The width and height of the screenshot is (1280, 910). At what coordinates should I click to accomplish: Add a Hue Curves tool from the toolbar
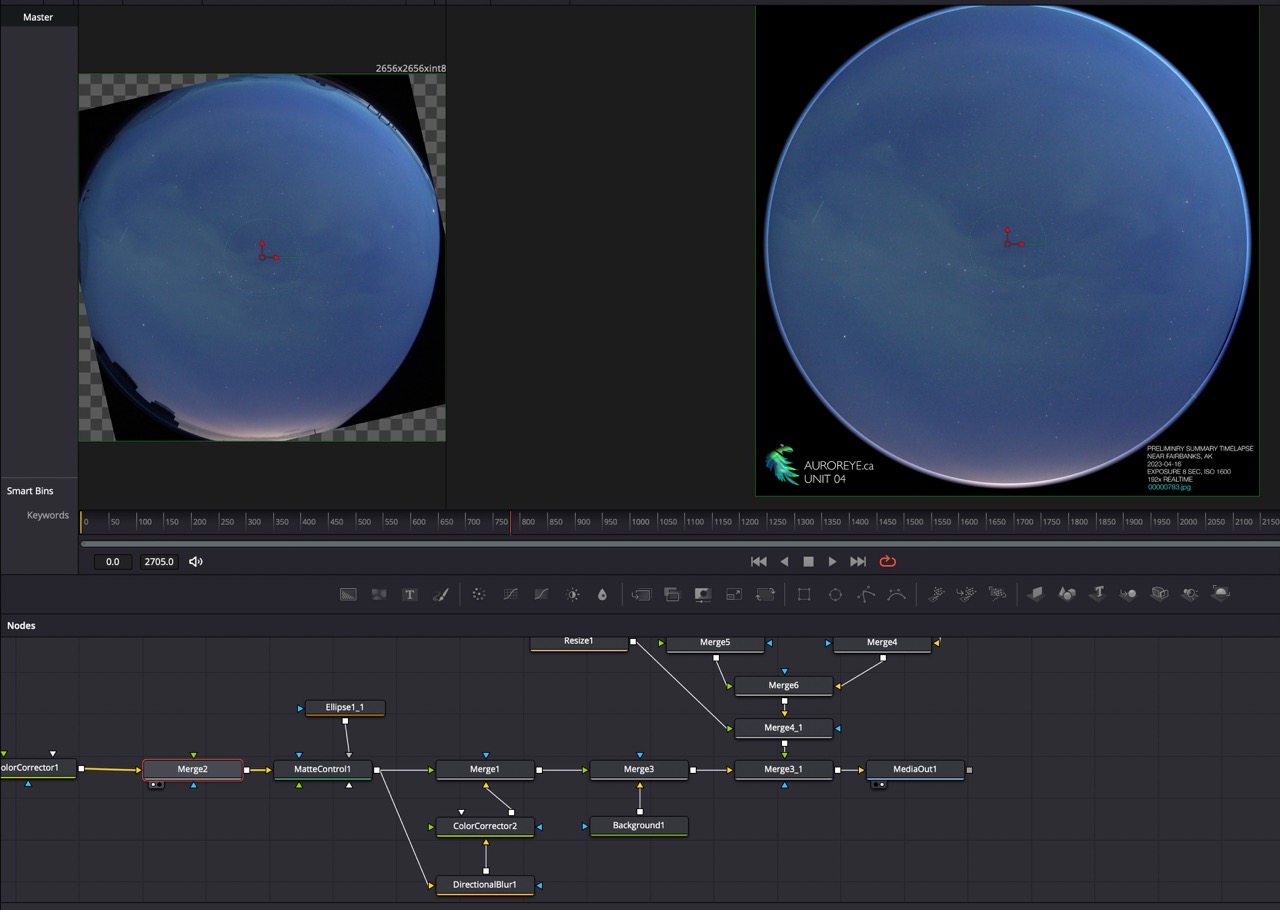tap(541, 594)
